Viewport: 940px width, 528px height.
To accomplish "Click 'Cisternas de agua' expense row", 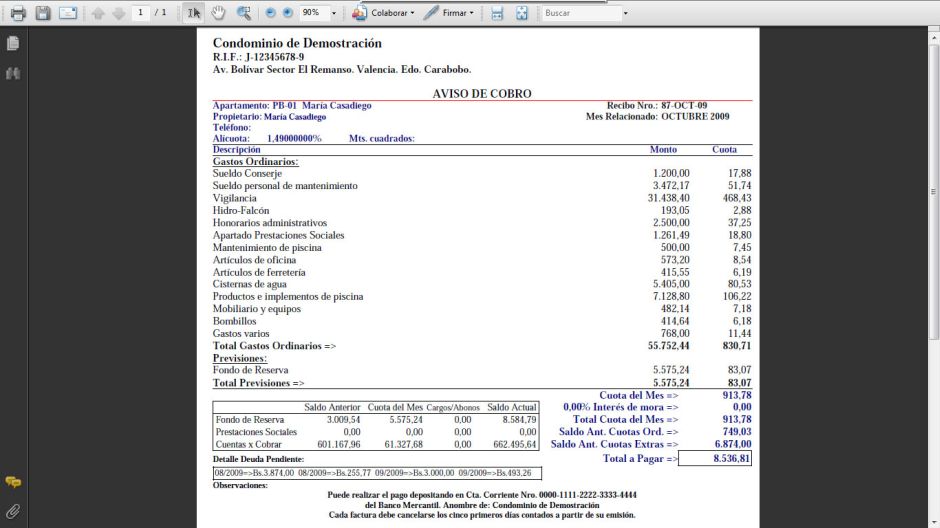I will click(482, 284).
